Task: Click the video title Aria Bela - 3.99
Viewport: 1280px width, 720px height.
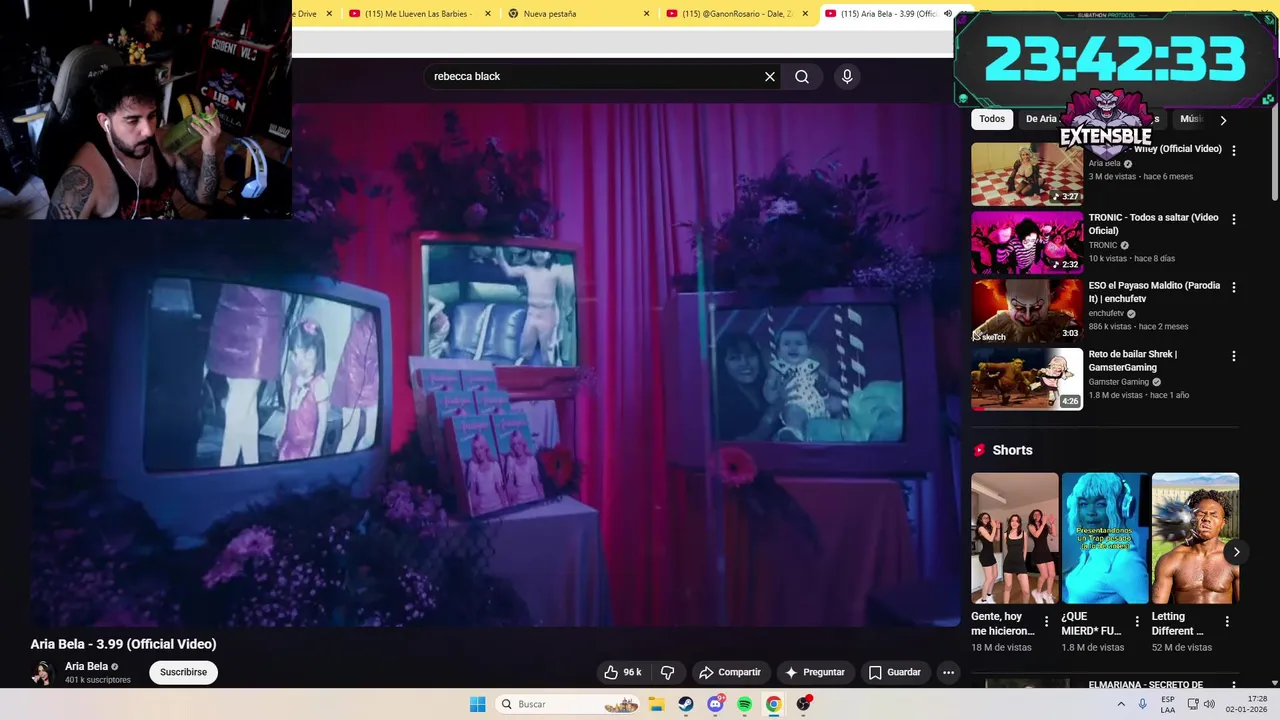Action: click(123, 644)
